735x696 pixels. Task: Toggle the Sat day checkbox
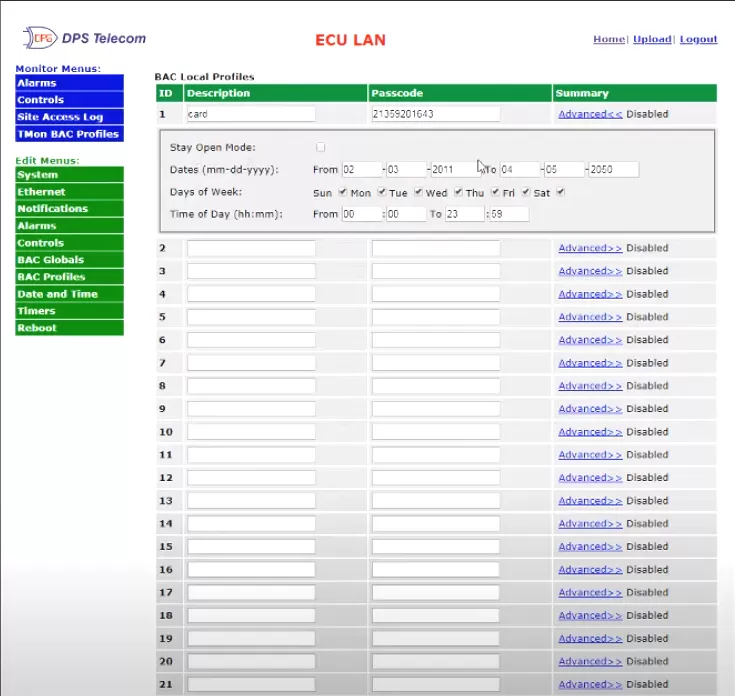560,192
